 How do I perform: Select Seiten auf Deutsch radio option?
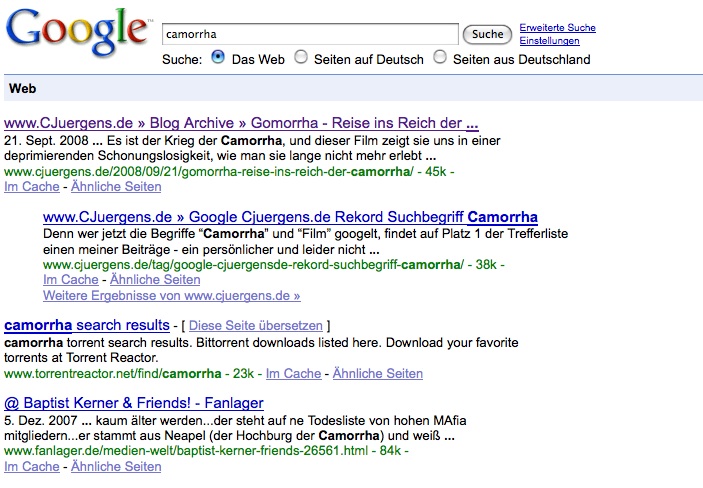(300, 57)
